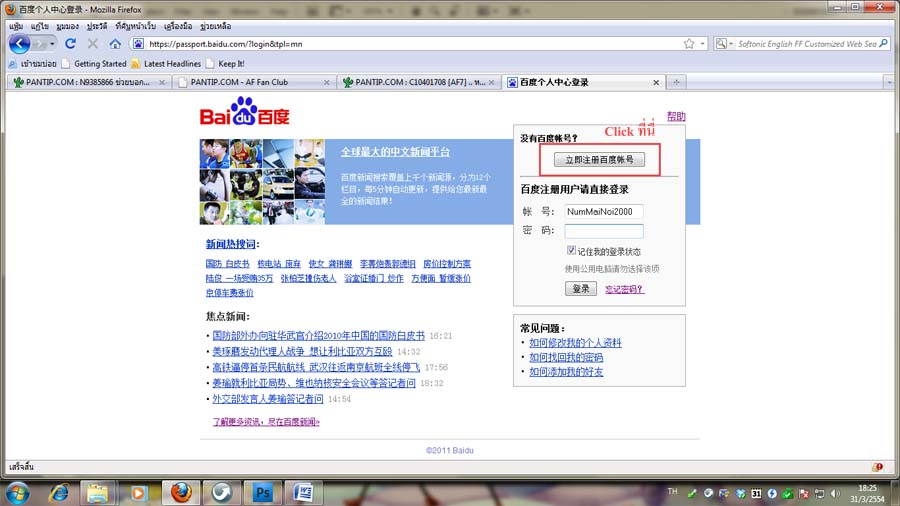Click the news photo collage thumbnail
The width and height of the screenshot is (900, 506).
262,181
